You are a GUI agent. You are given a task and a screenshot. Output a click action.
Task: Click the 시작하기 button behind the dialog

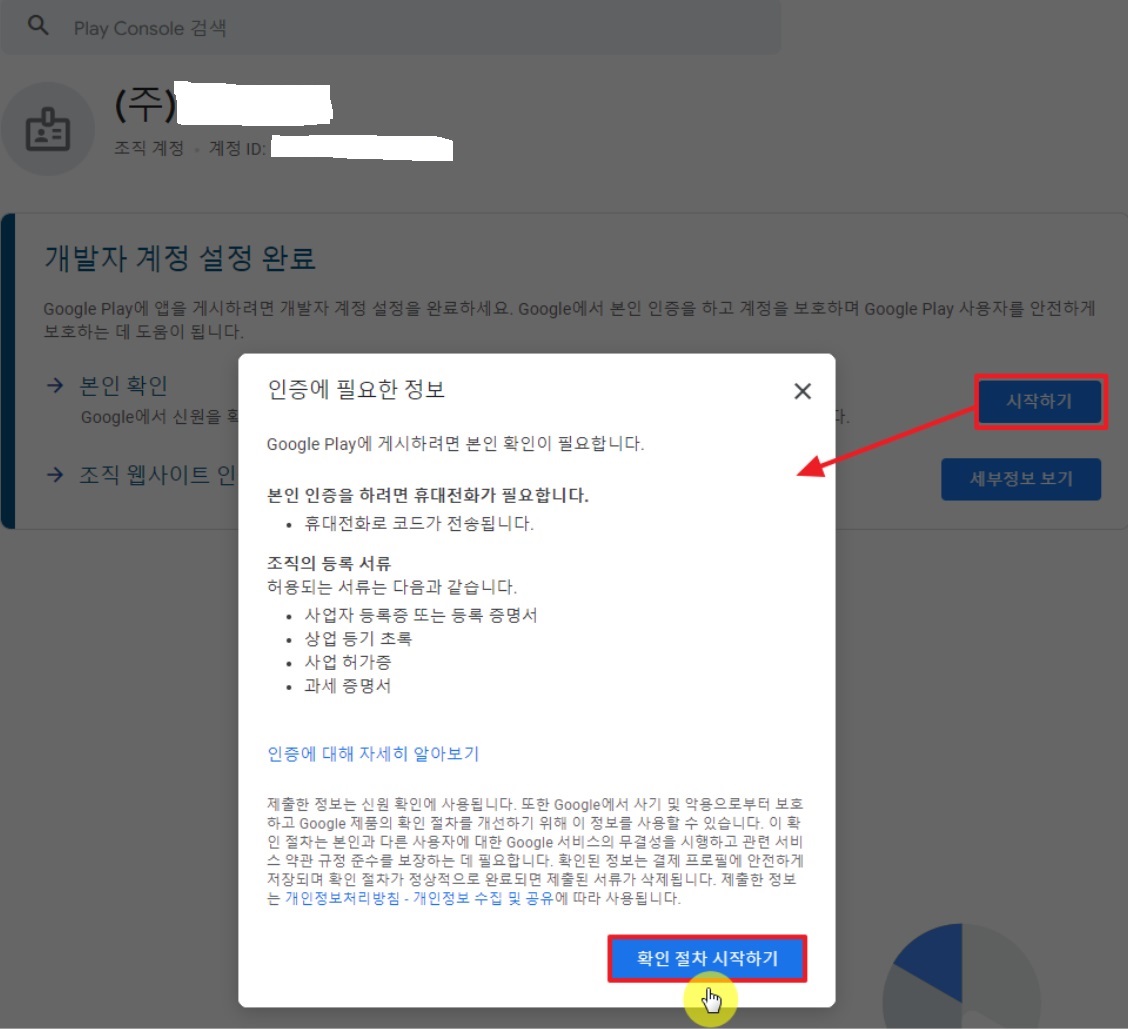click(1040, 401)
